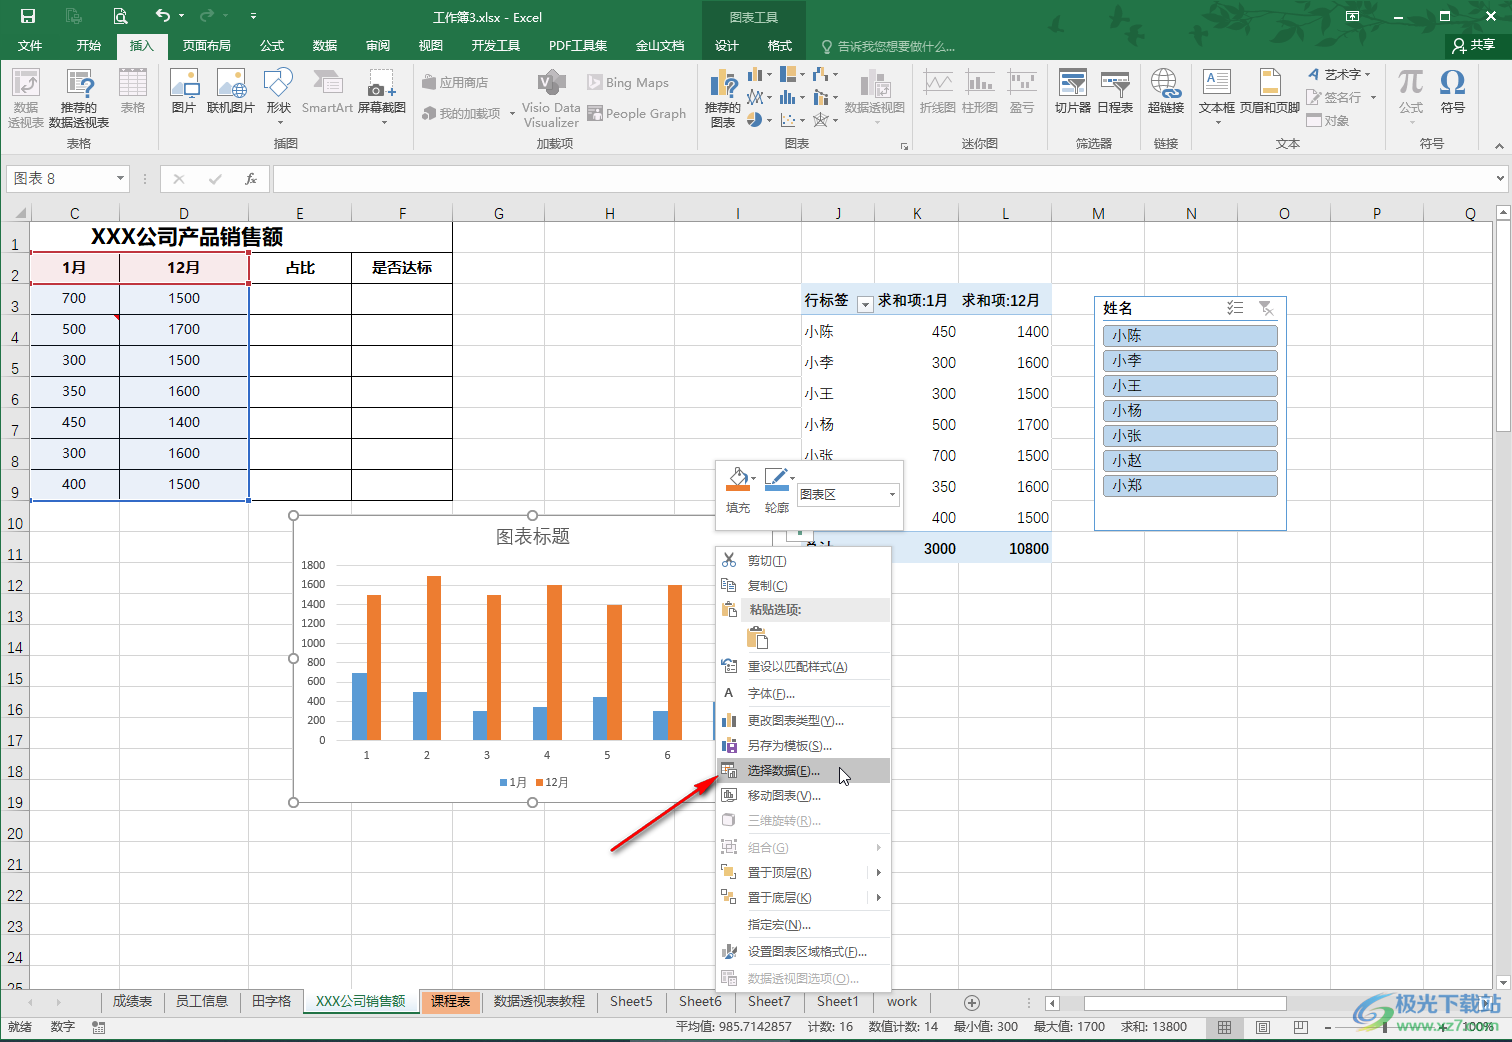The image size is (1512, 1042).
Task: Insert a Symbol with the omega icon
Action: click(x=1453, y=92)
